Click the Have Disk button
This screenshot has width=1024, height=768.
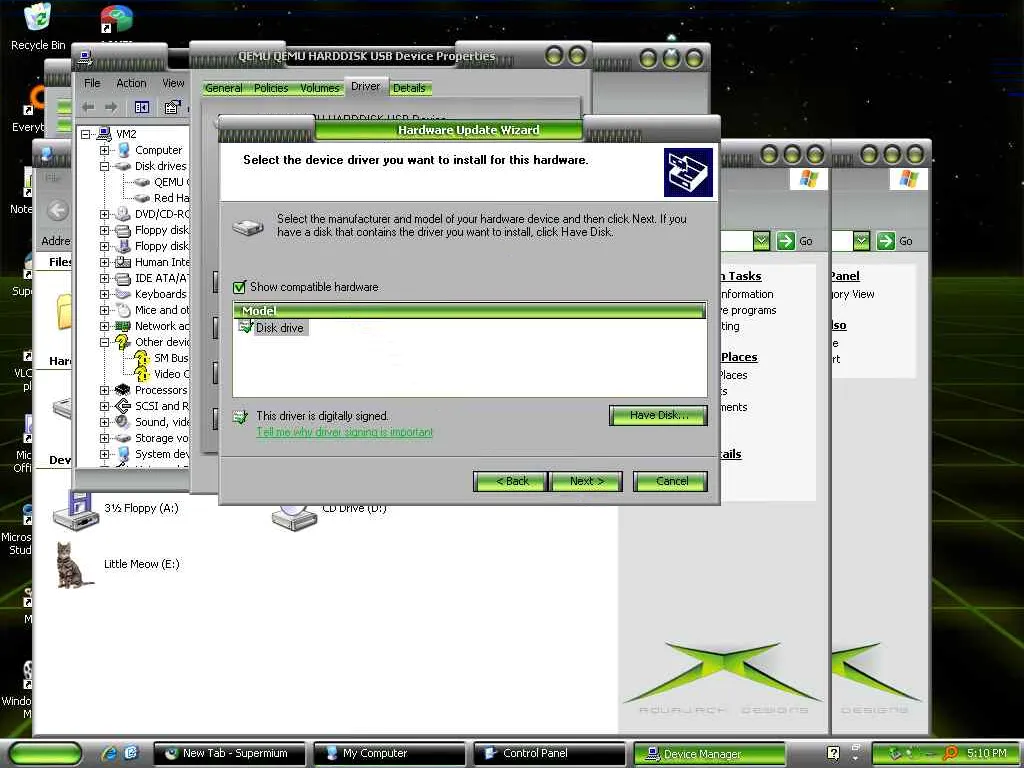pos(658,415)
